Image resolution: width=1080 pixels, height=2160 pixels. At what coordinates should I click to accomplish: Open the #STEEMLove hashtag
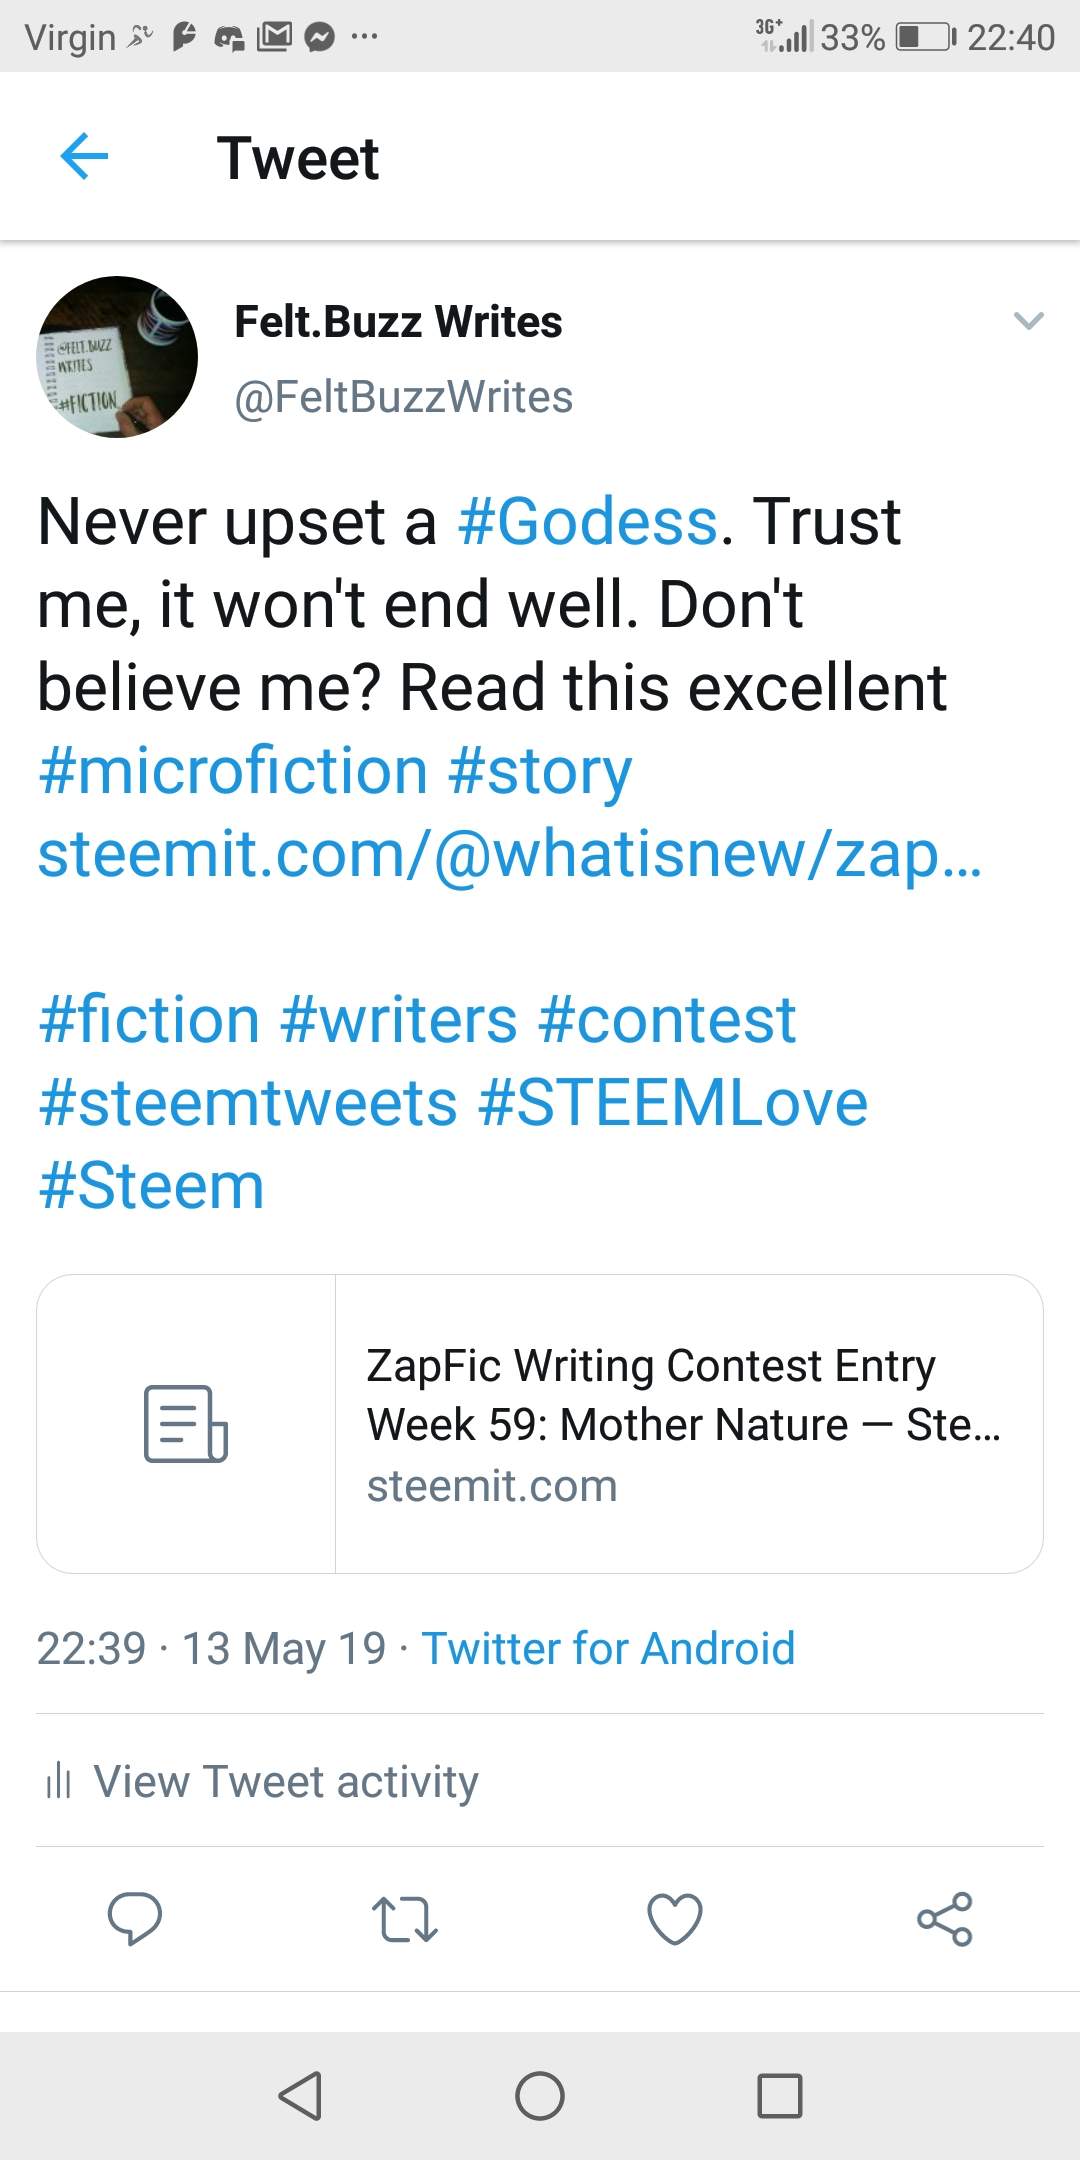673,1103
